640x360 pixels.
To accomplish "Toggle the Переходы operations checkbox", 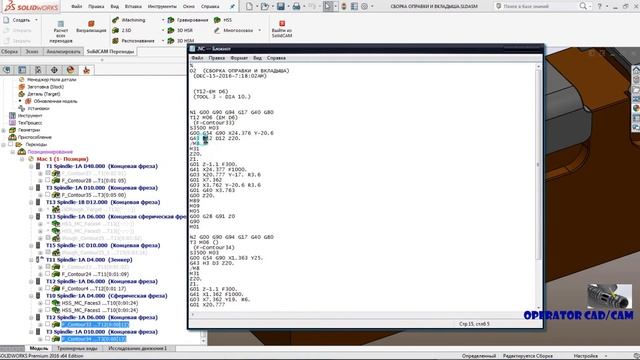I will tap(11, 144).
